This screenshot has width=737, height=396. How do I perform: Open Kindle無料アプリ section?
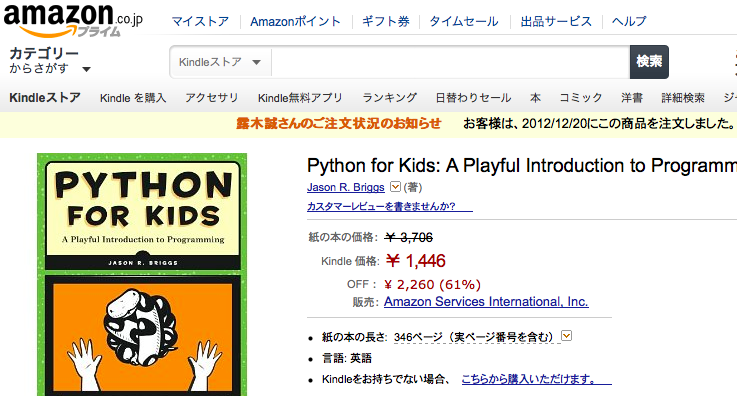300,98
